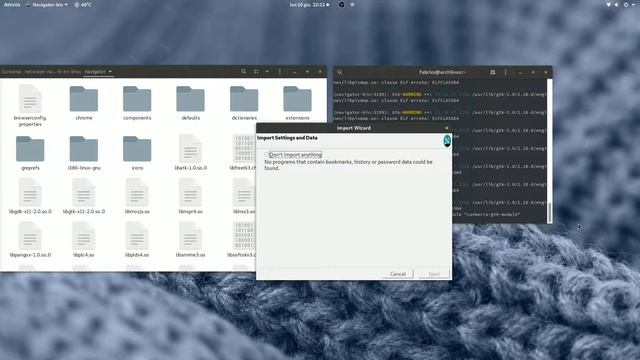
Task: Select the components folder icon
Action: tap(137, 98)
